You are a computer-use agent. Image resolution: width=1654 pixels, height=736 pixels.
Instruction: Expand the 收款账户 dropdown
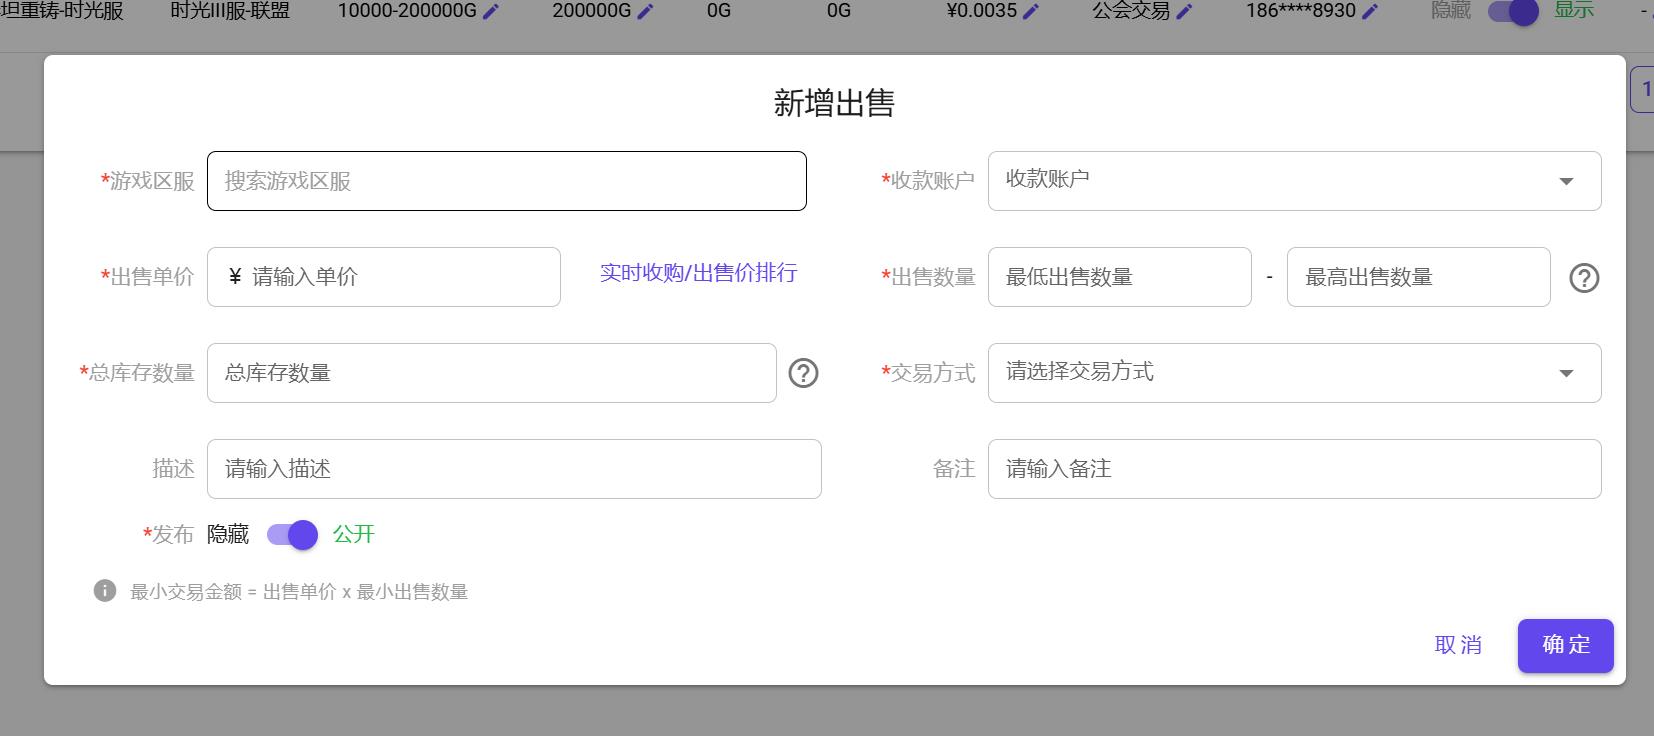[x=1294, y=181]
